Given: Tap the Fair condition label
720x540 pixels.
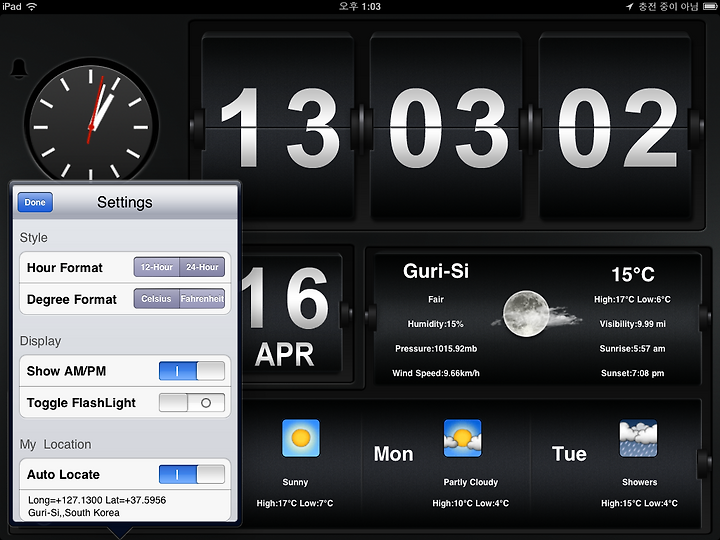Looking at the screenshot, I should click(x=436, y=299).
